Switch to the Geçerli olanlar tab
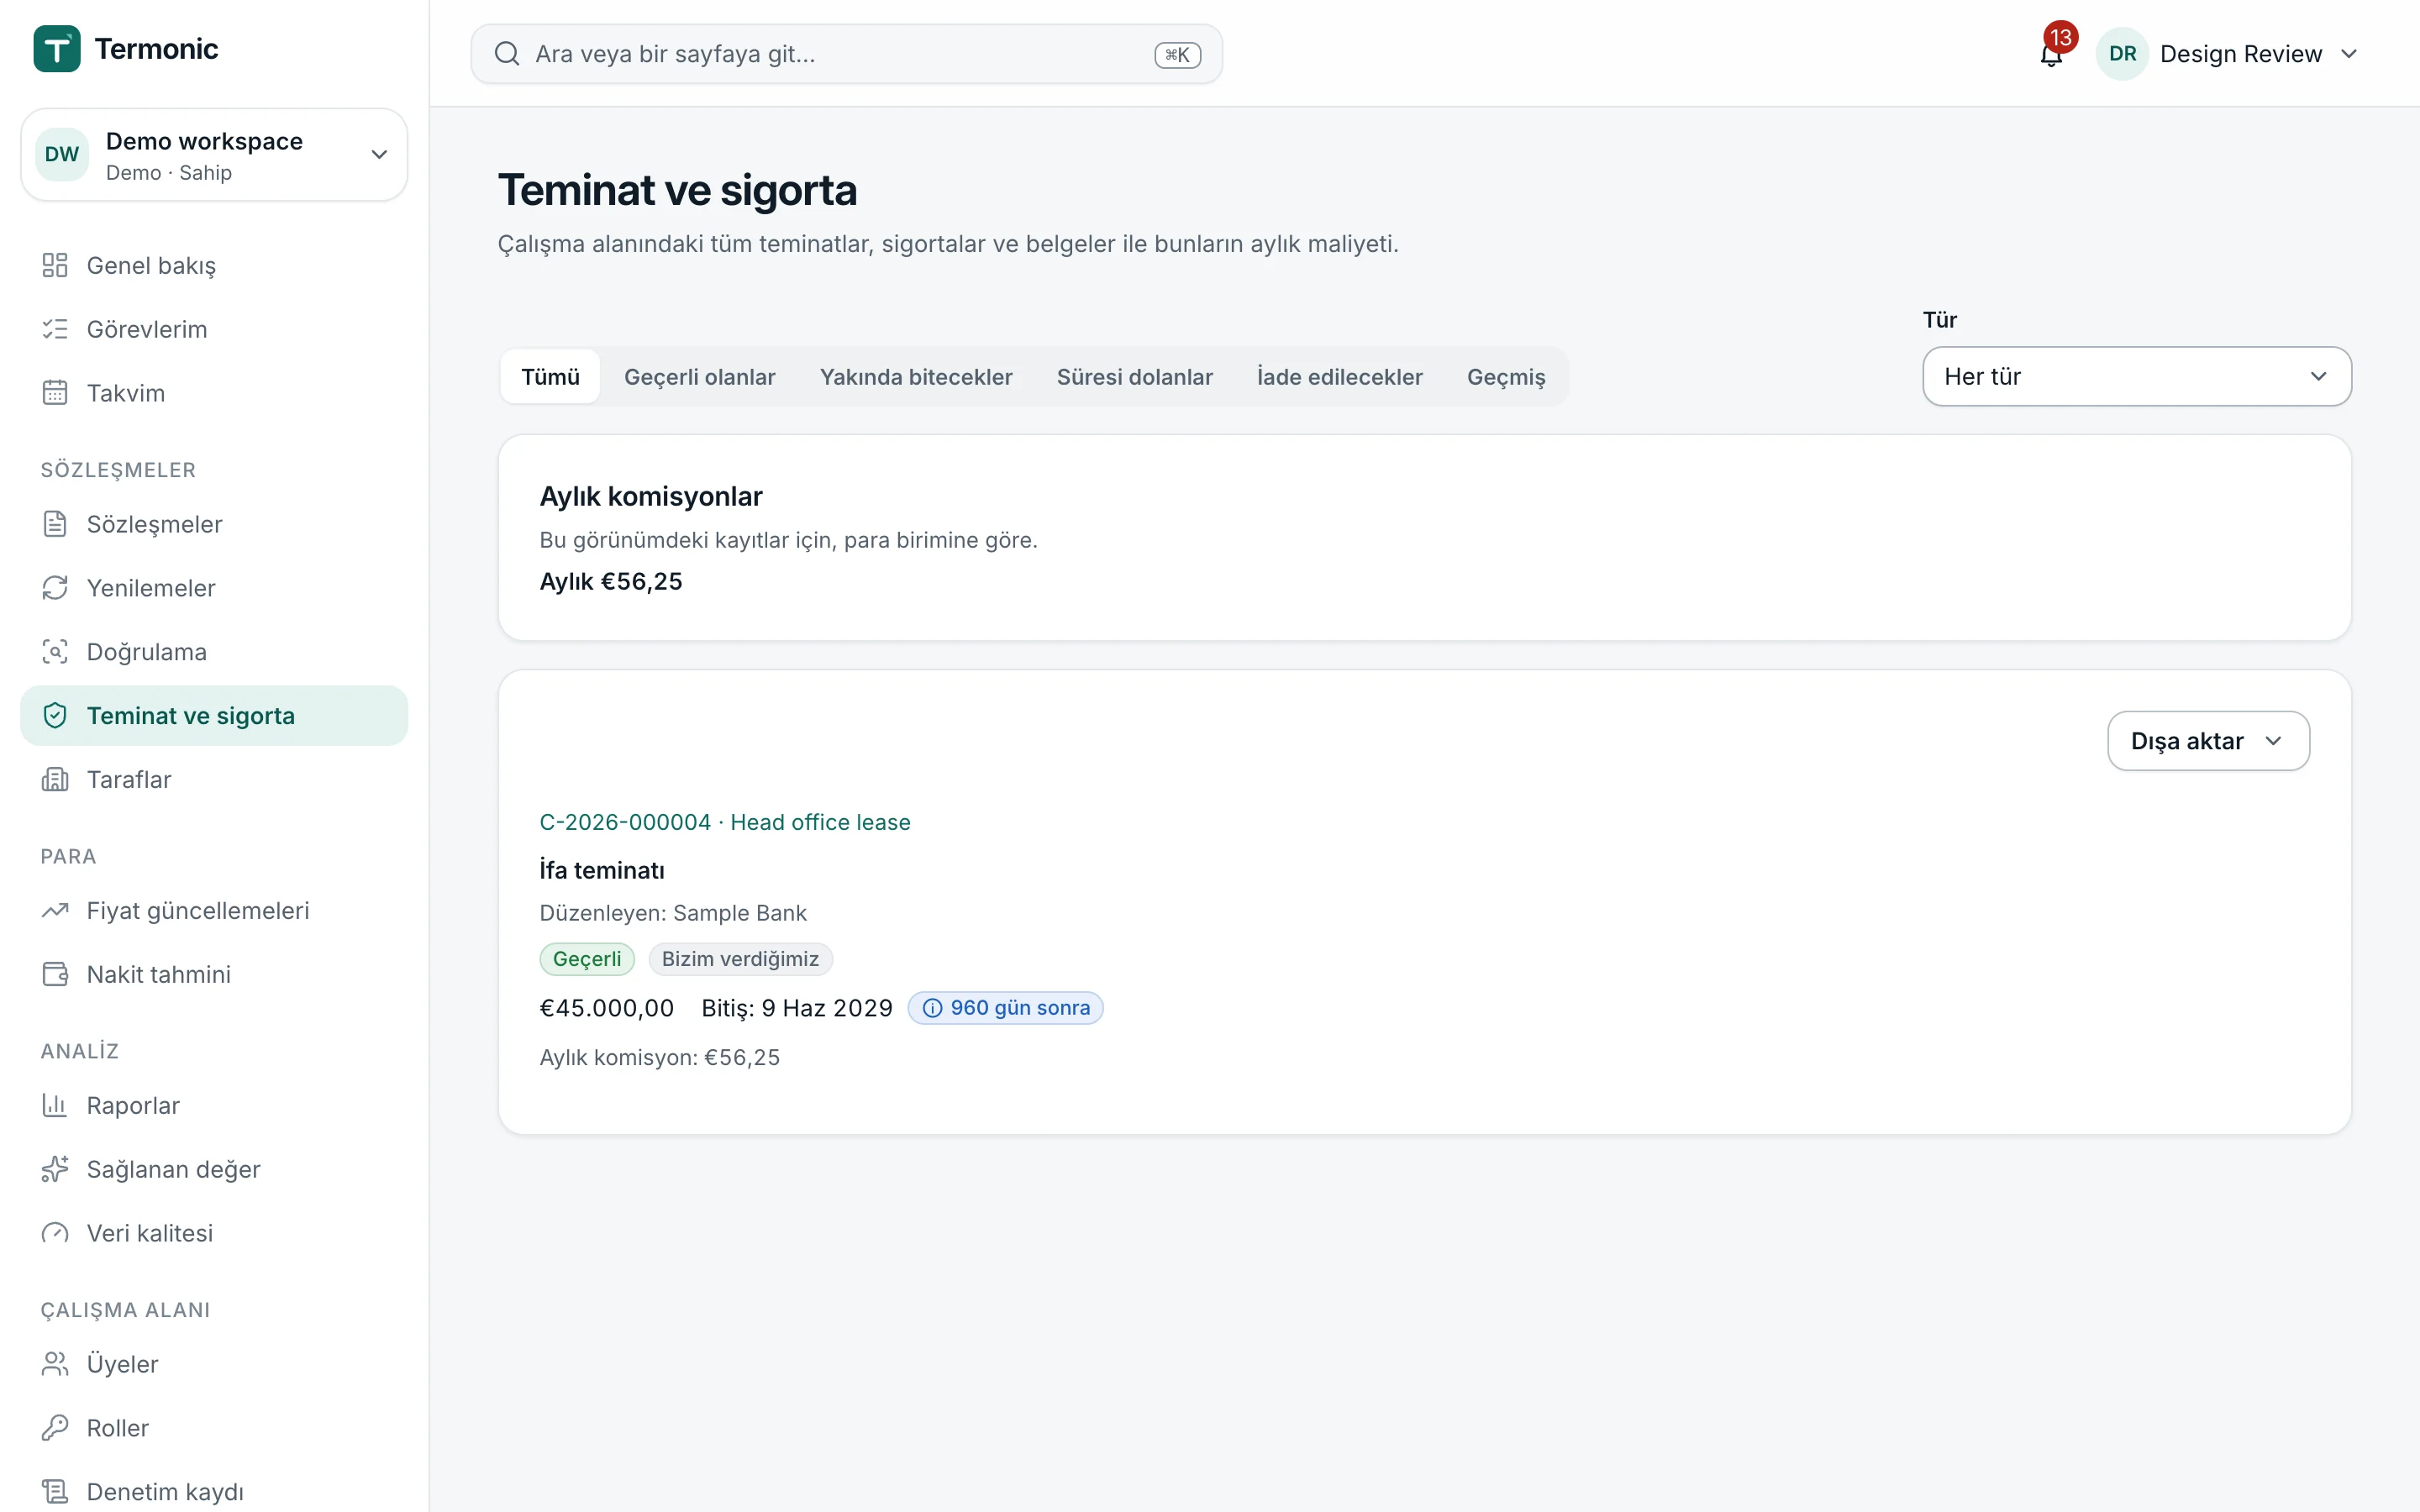Screen dimensions: 2420x1512 pos(700,377)
